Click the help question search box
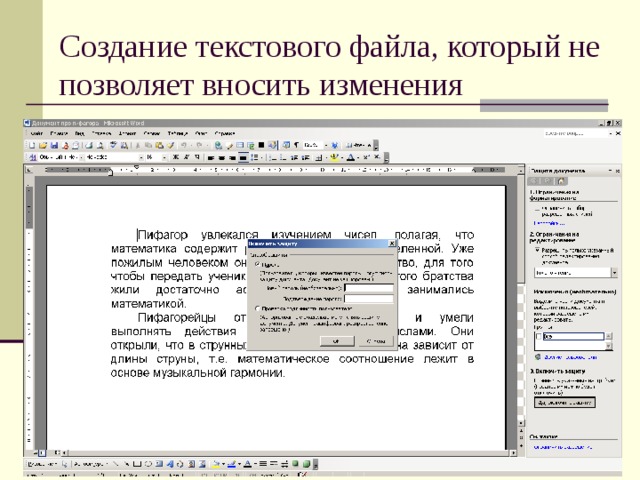The width and height of the screenshot is (640, 480). pos(577,133)
